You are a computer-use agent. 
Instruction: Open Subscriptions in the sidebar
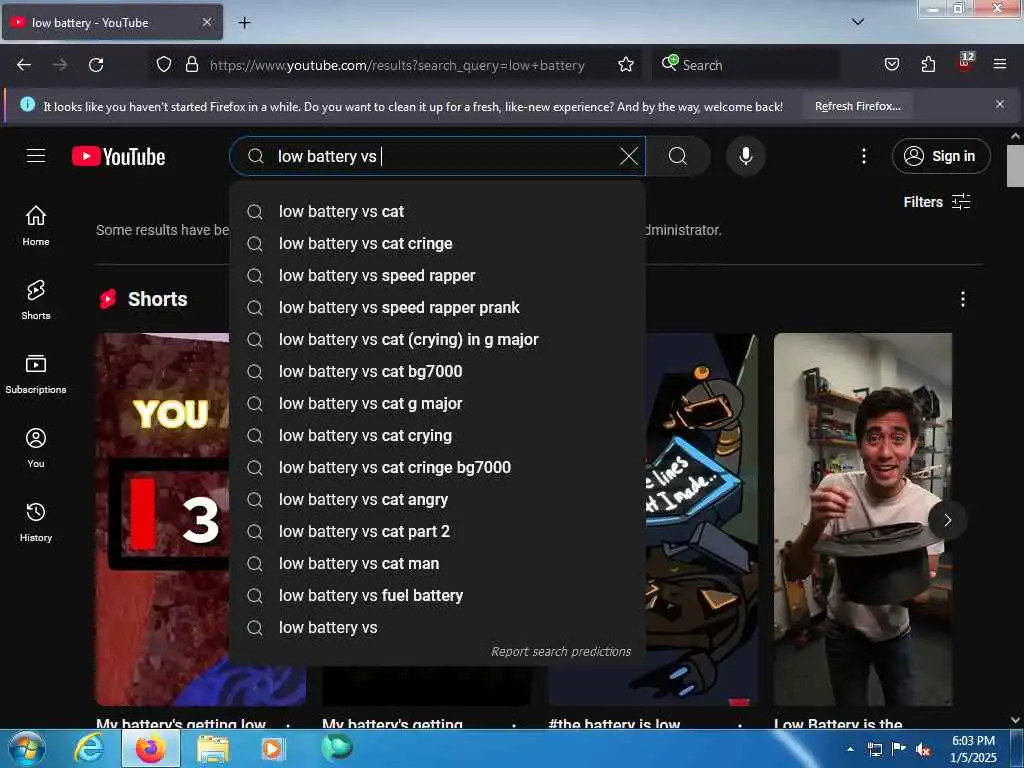click(x=36, y=374)
